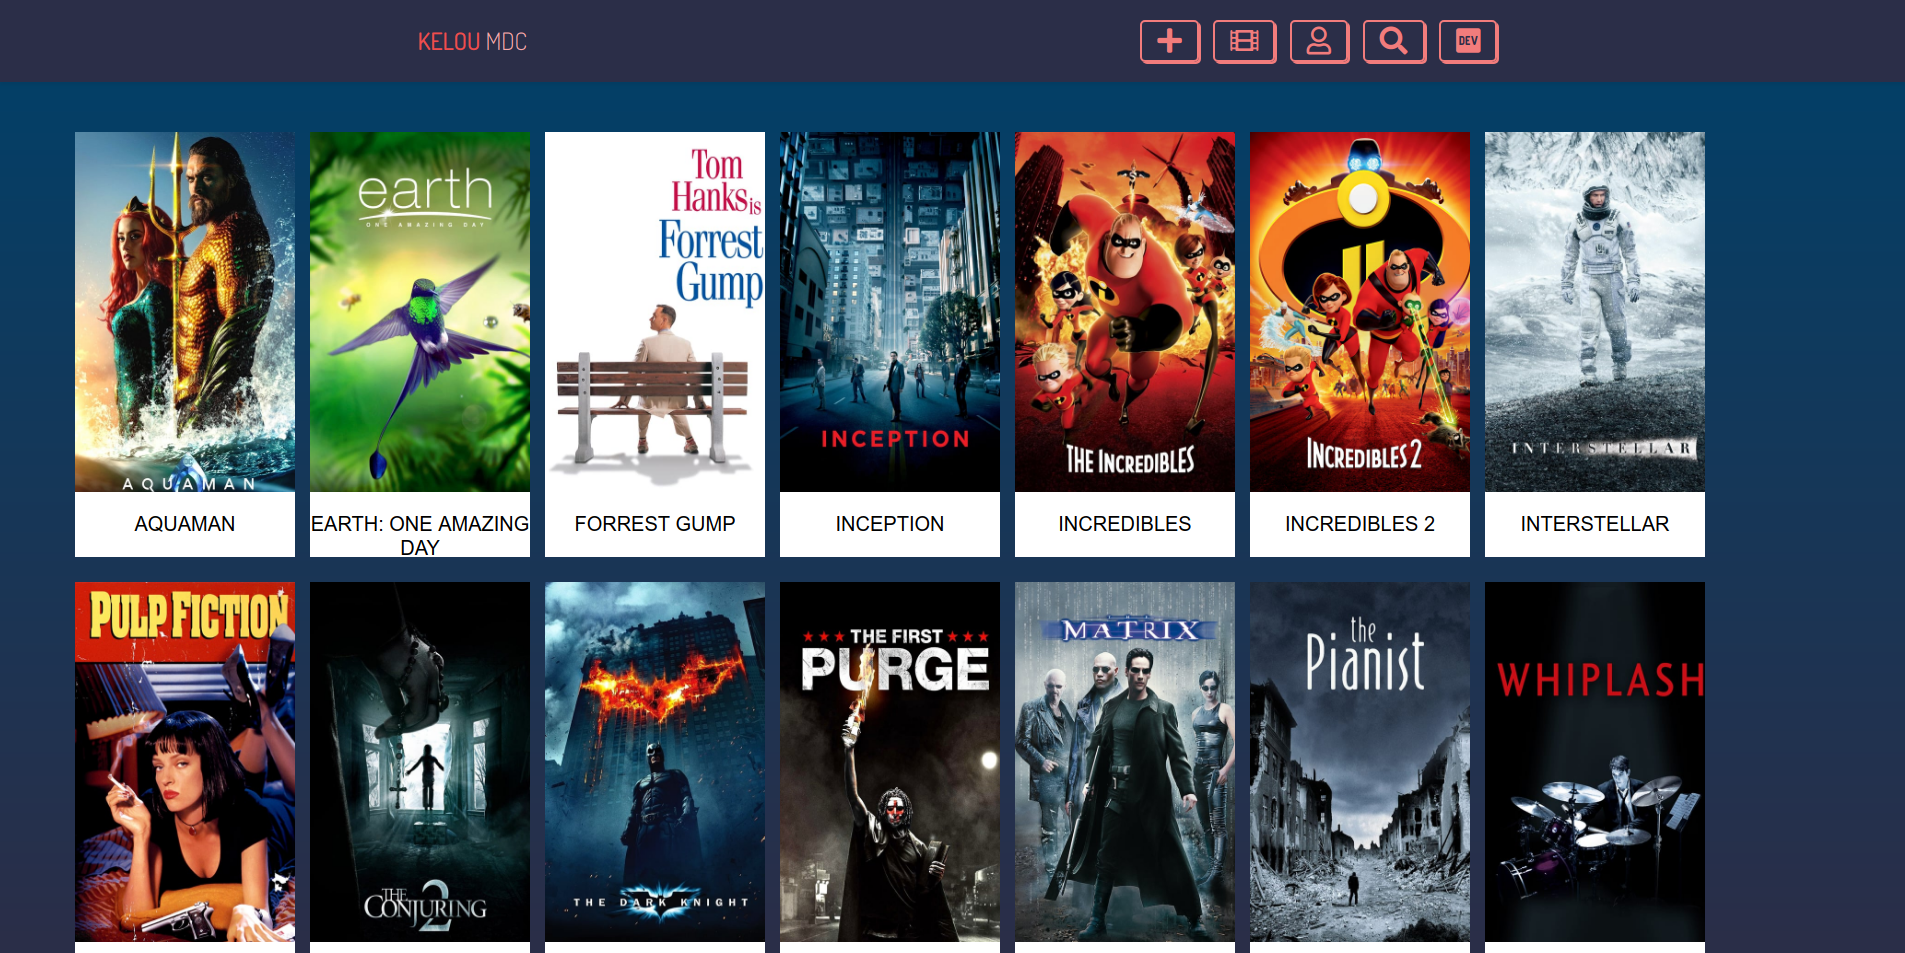Open The Pianist poster
Viewport: 1905px width, 953px height.
pos(1360,762)
